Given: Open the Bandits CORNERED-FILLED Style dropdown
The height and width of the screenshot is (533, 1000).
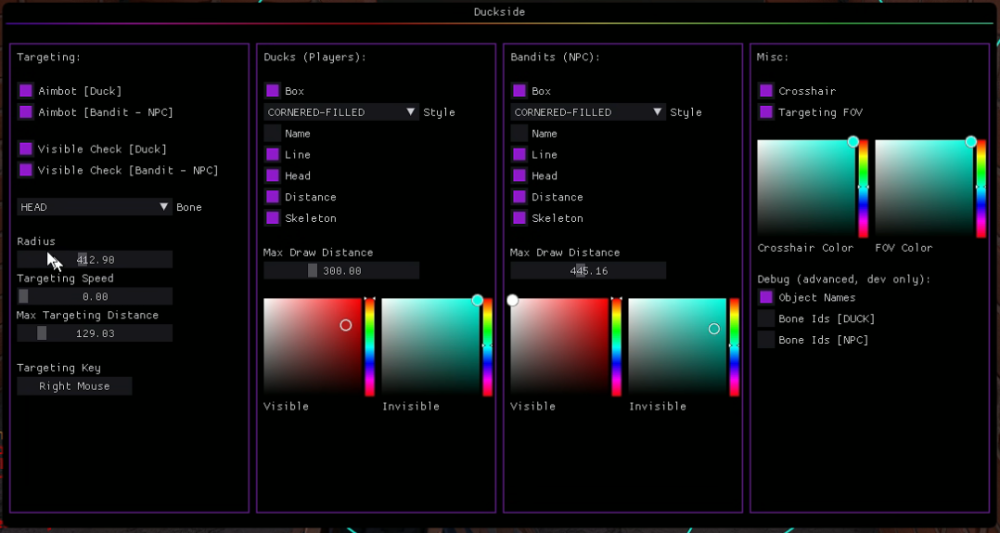Looking at the screenshot, I should tap(588, 112).
